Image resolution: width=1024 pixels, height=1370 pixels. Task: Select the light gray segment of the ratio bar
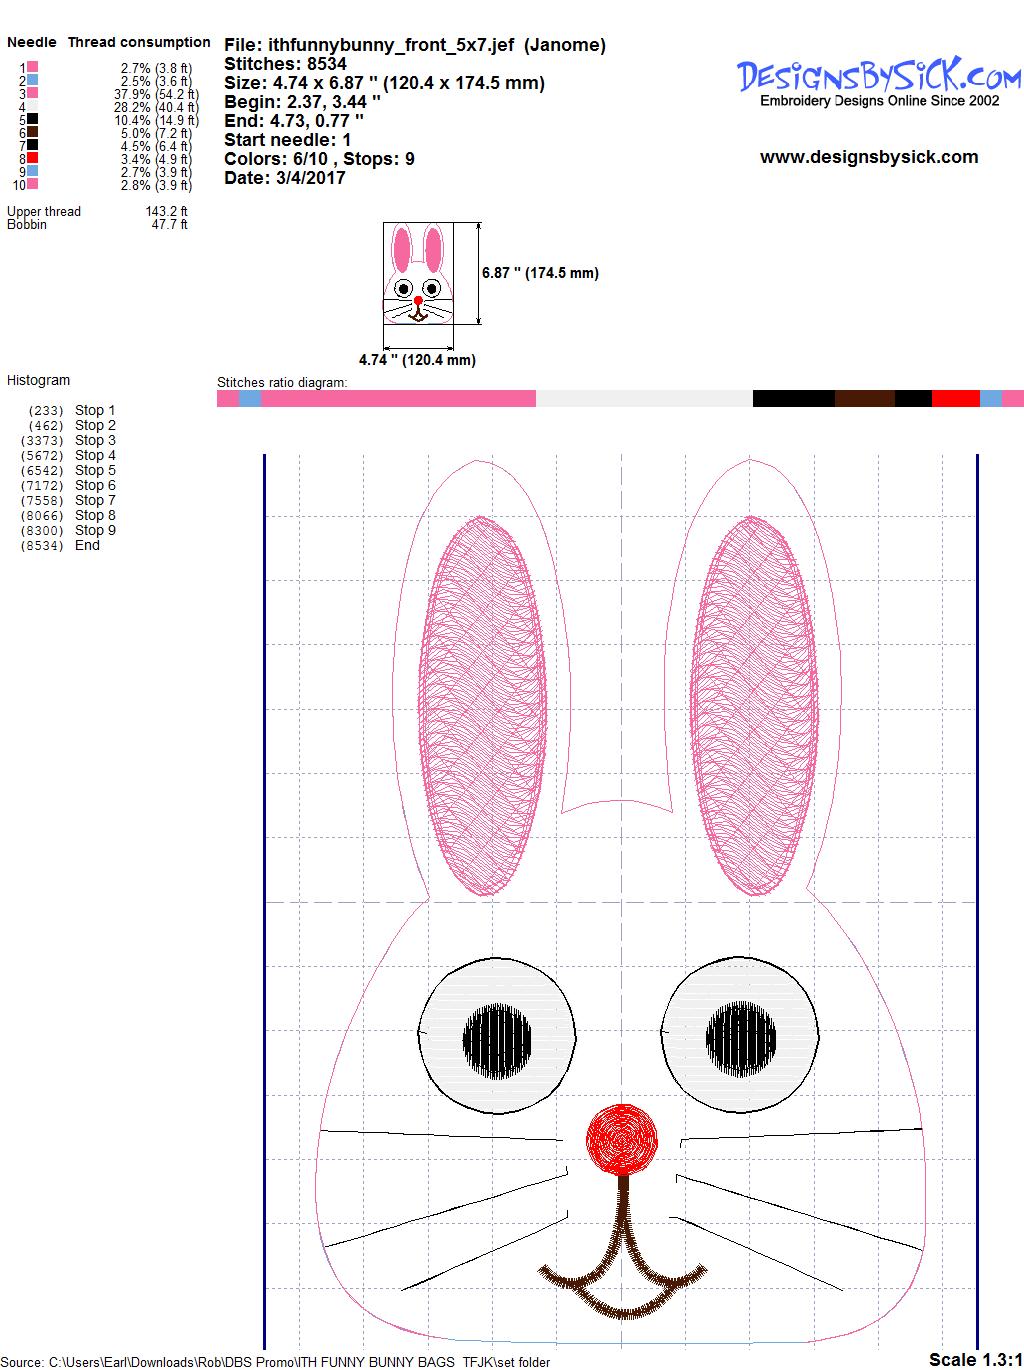tap(644, 399)
